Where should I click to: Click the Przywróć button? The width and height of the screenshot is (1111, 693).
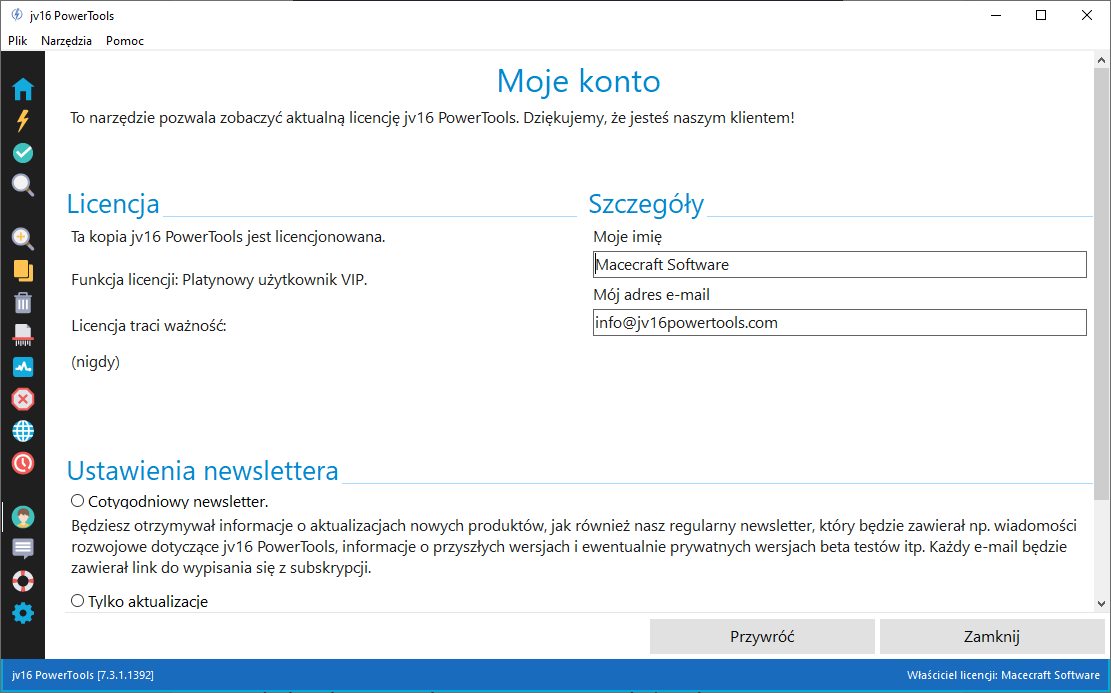click(762, 636)
